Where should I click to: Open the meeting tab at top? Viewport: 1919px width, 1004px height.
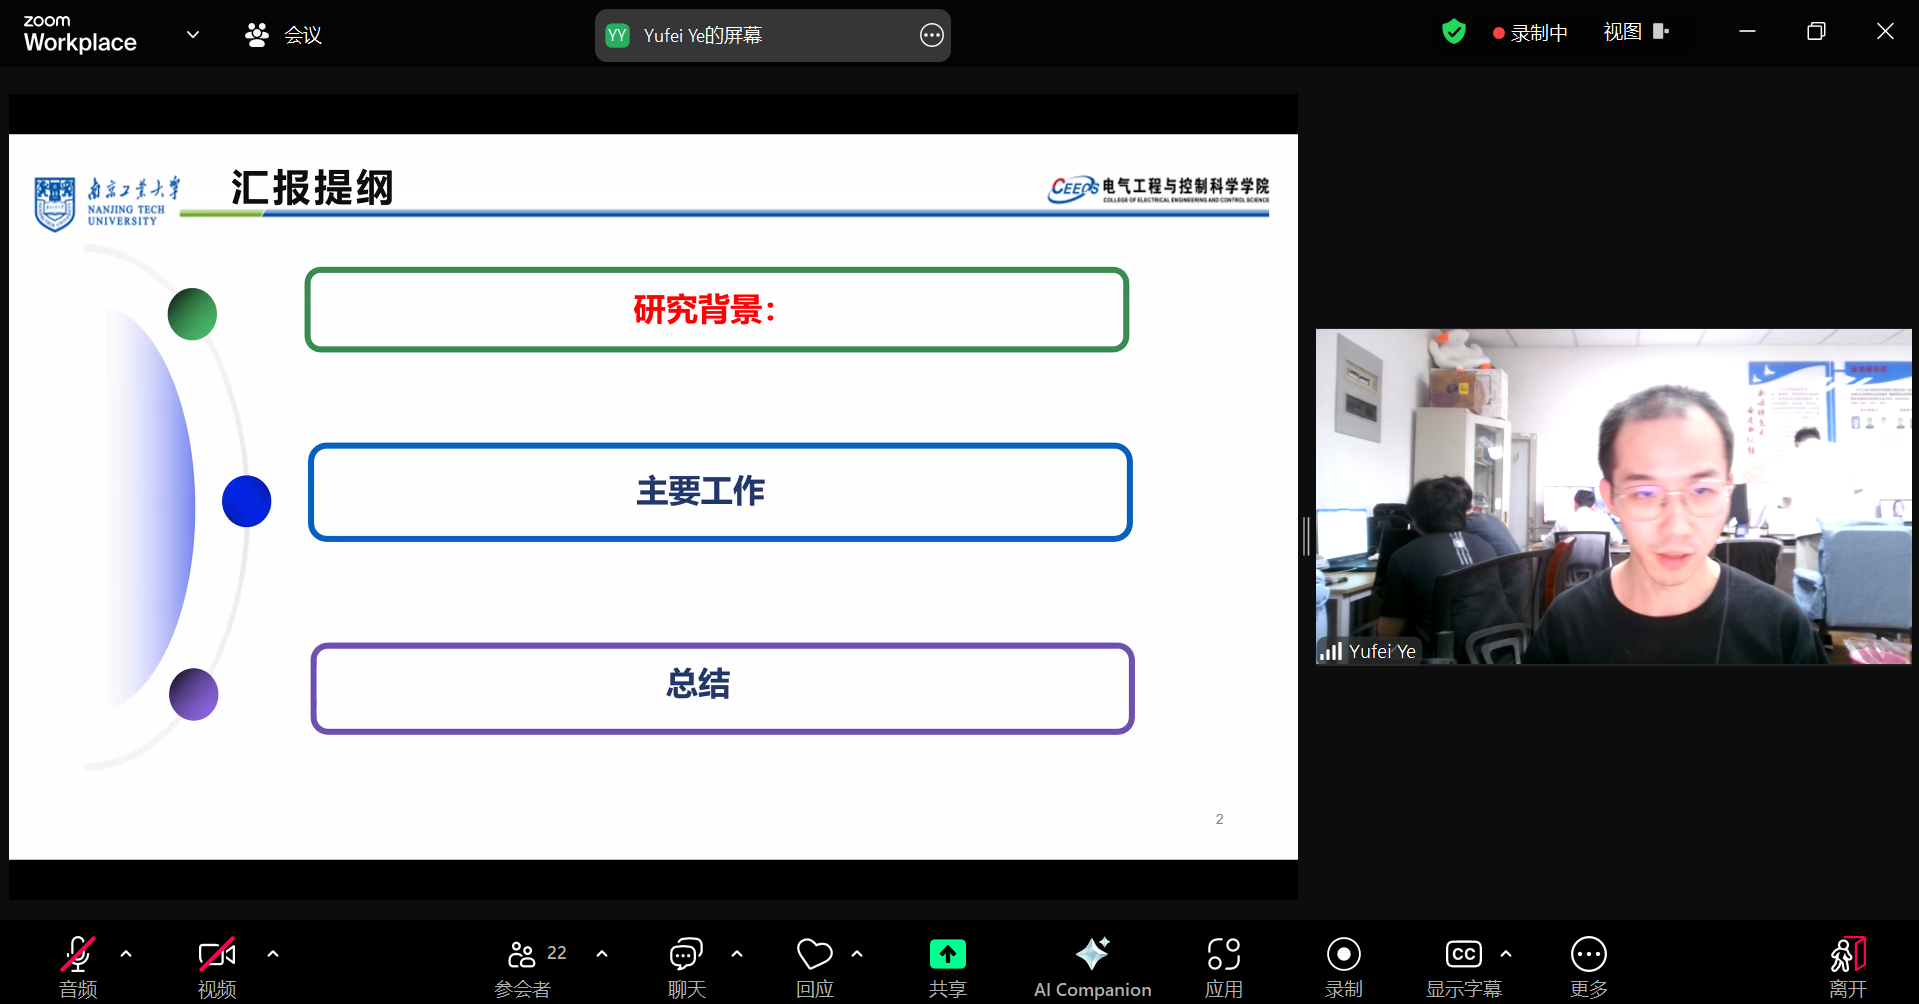pos(284,35)
